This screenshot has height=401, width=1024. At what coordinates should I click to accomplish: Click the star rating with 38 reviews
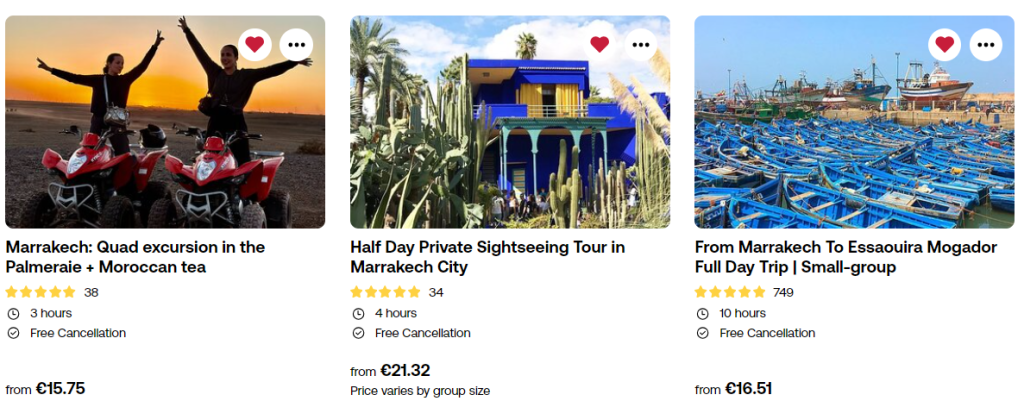(40, 293)
